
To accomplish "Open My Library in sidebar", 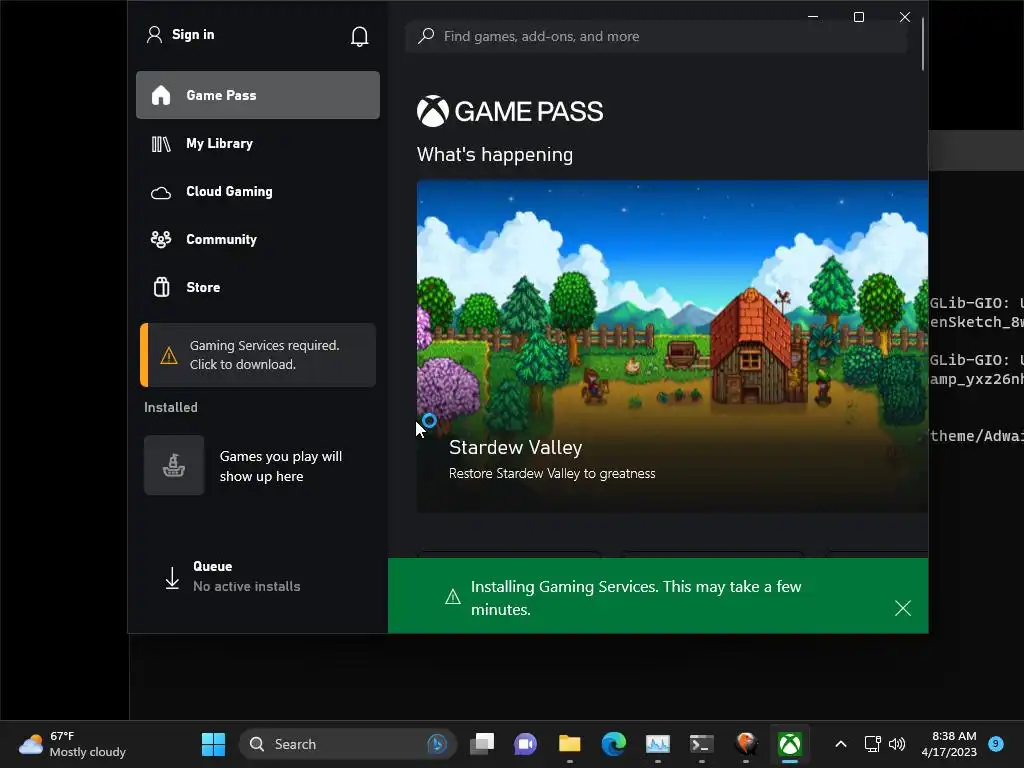I will click(257, 144).
